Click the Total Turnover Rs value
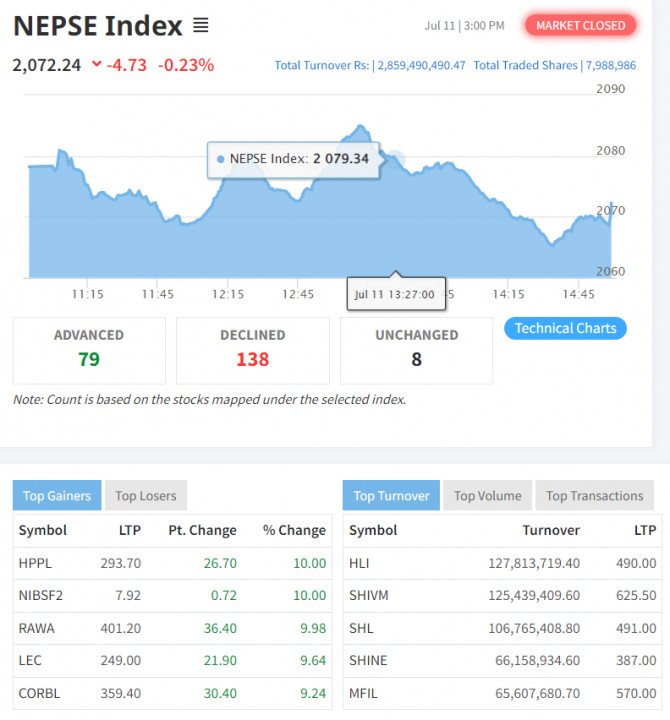Screen dimensions: 670x720 (x=421, y=65)
